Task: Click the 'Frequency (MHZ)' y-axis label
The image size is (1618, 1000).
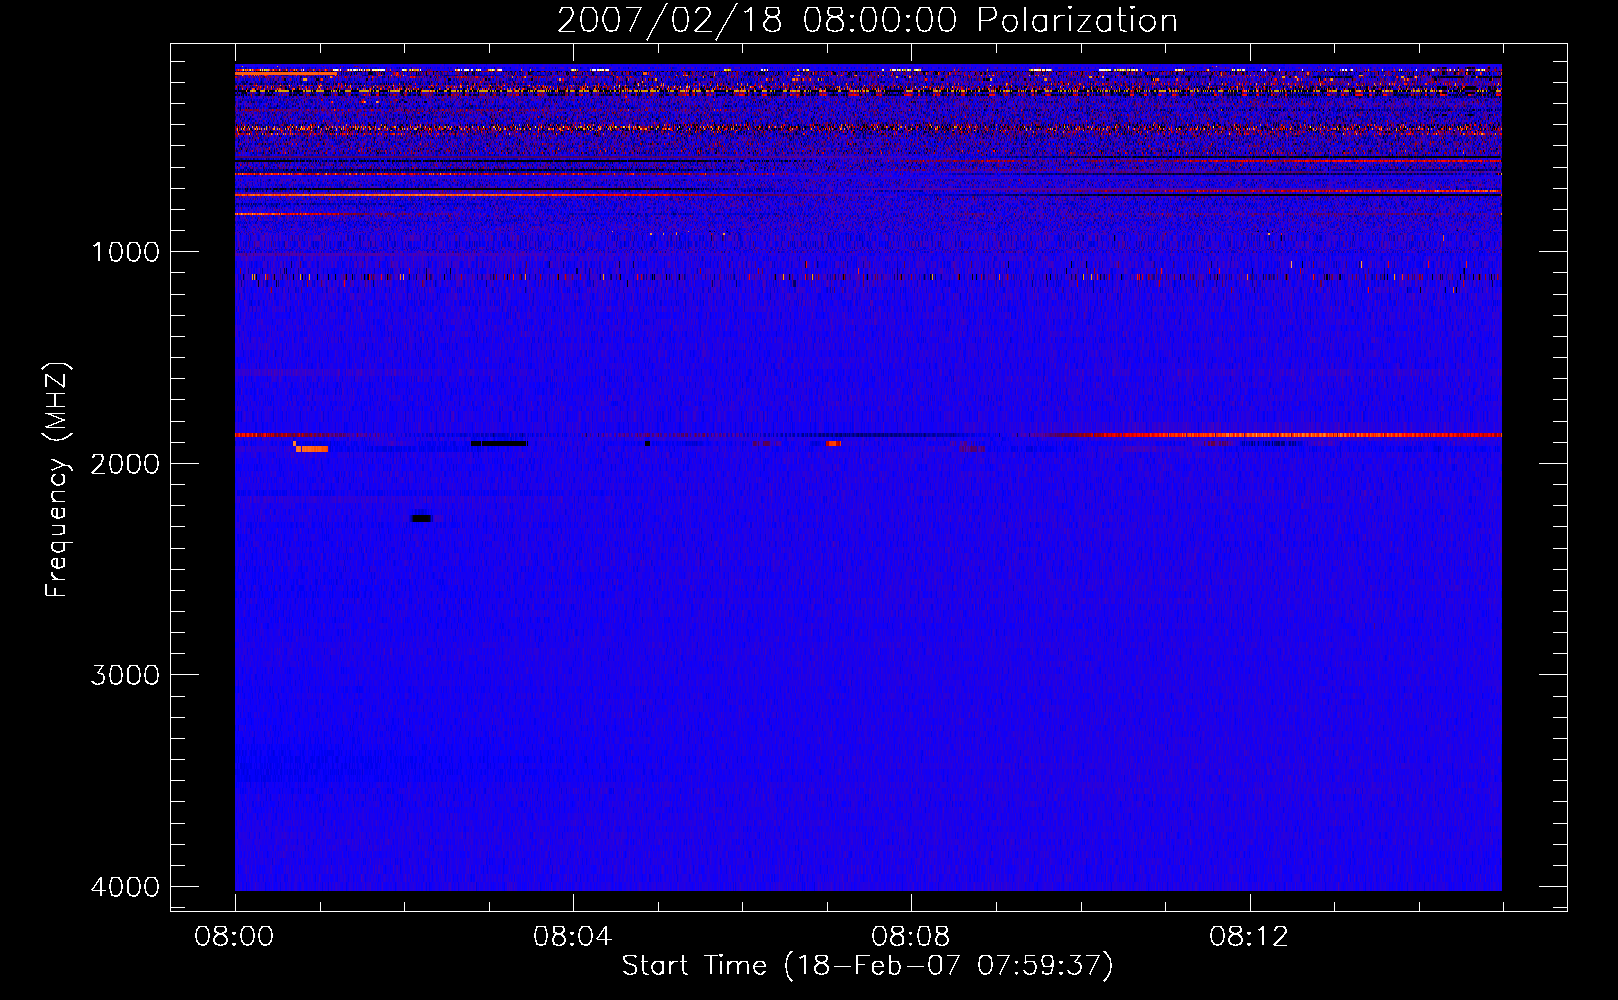Action: 57,480
